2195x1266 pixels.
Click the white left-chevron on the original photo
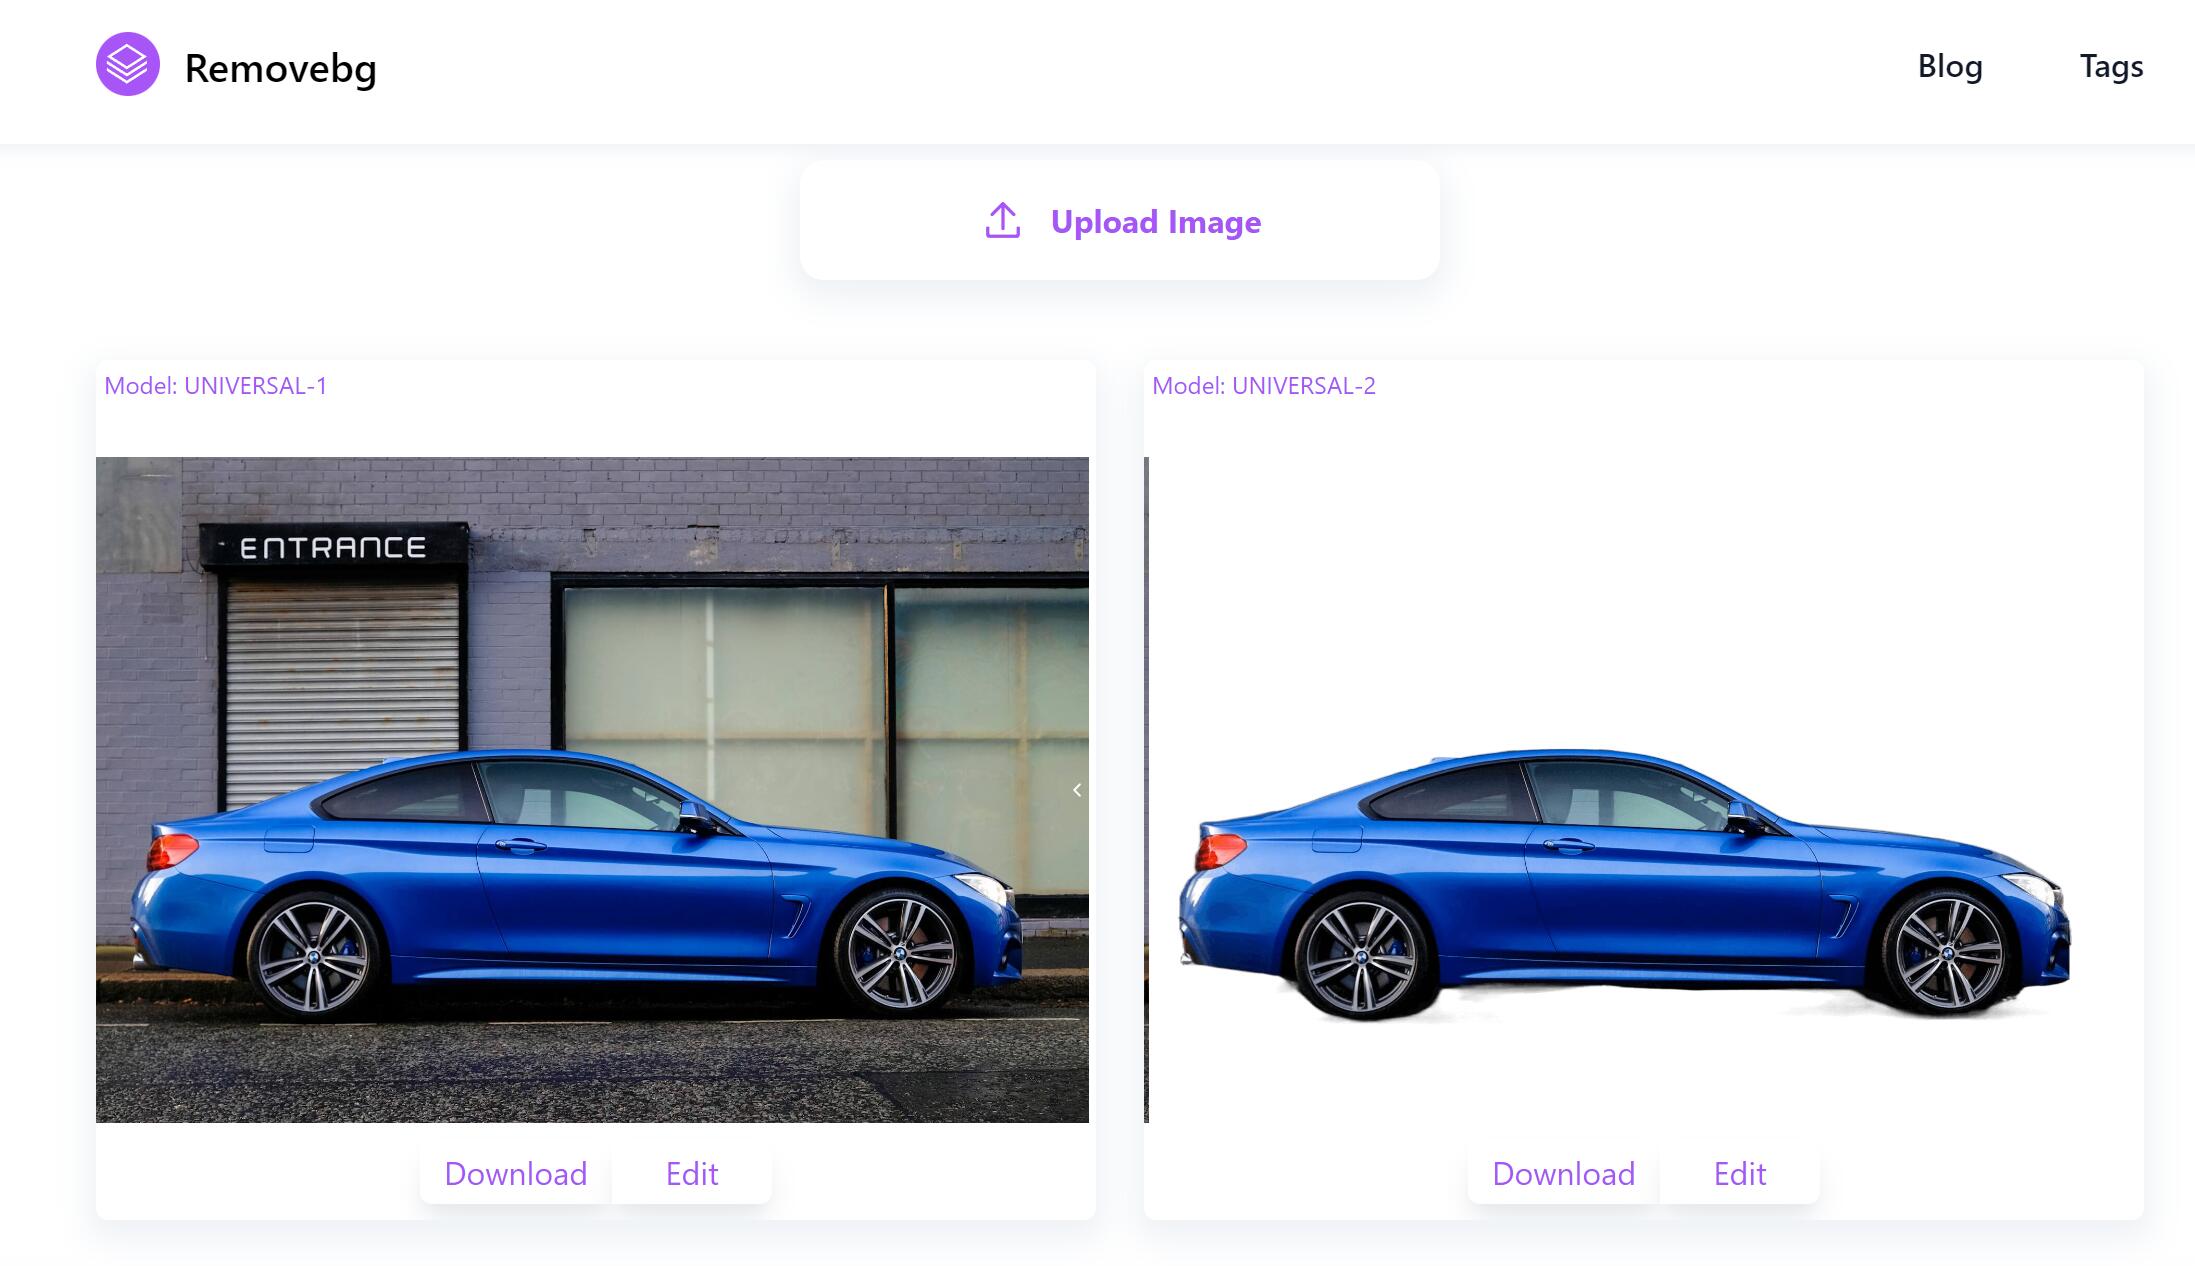tap(1077, 790)
